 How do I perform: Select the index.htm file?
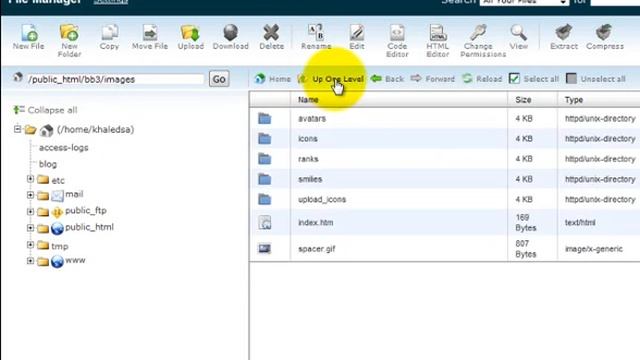click(444, 222)
